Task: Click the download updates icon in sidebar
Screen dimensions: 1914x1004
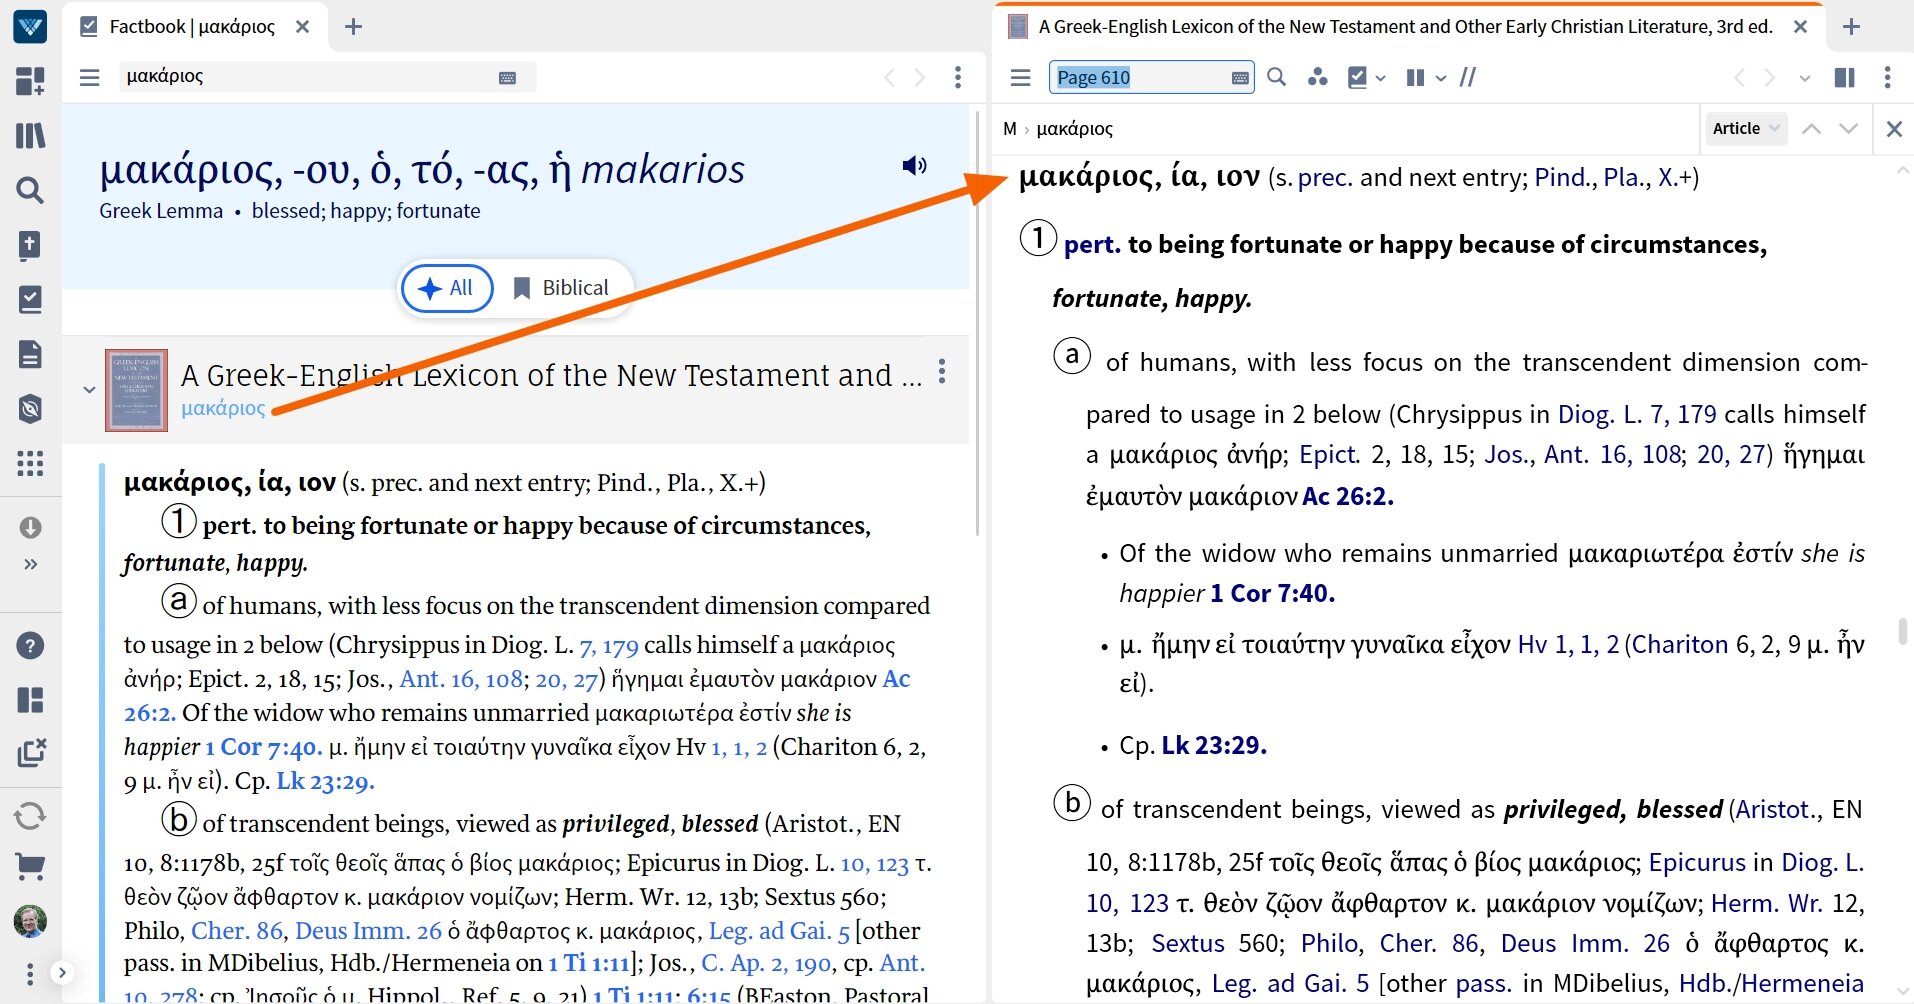Action: (x=30, y=527)
